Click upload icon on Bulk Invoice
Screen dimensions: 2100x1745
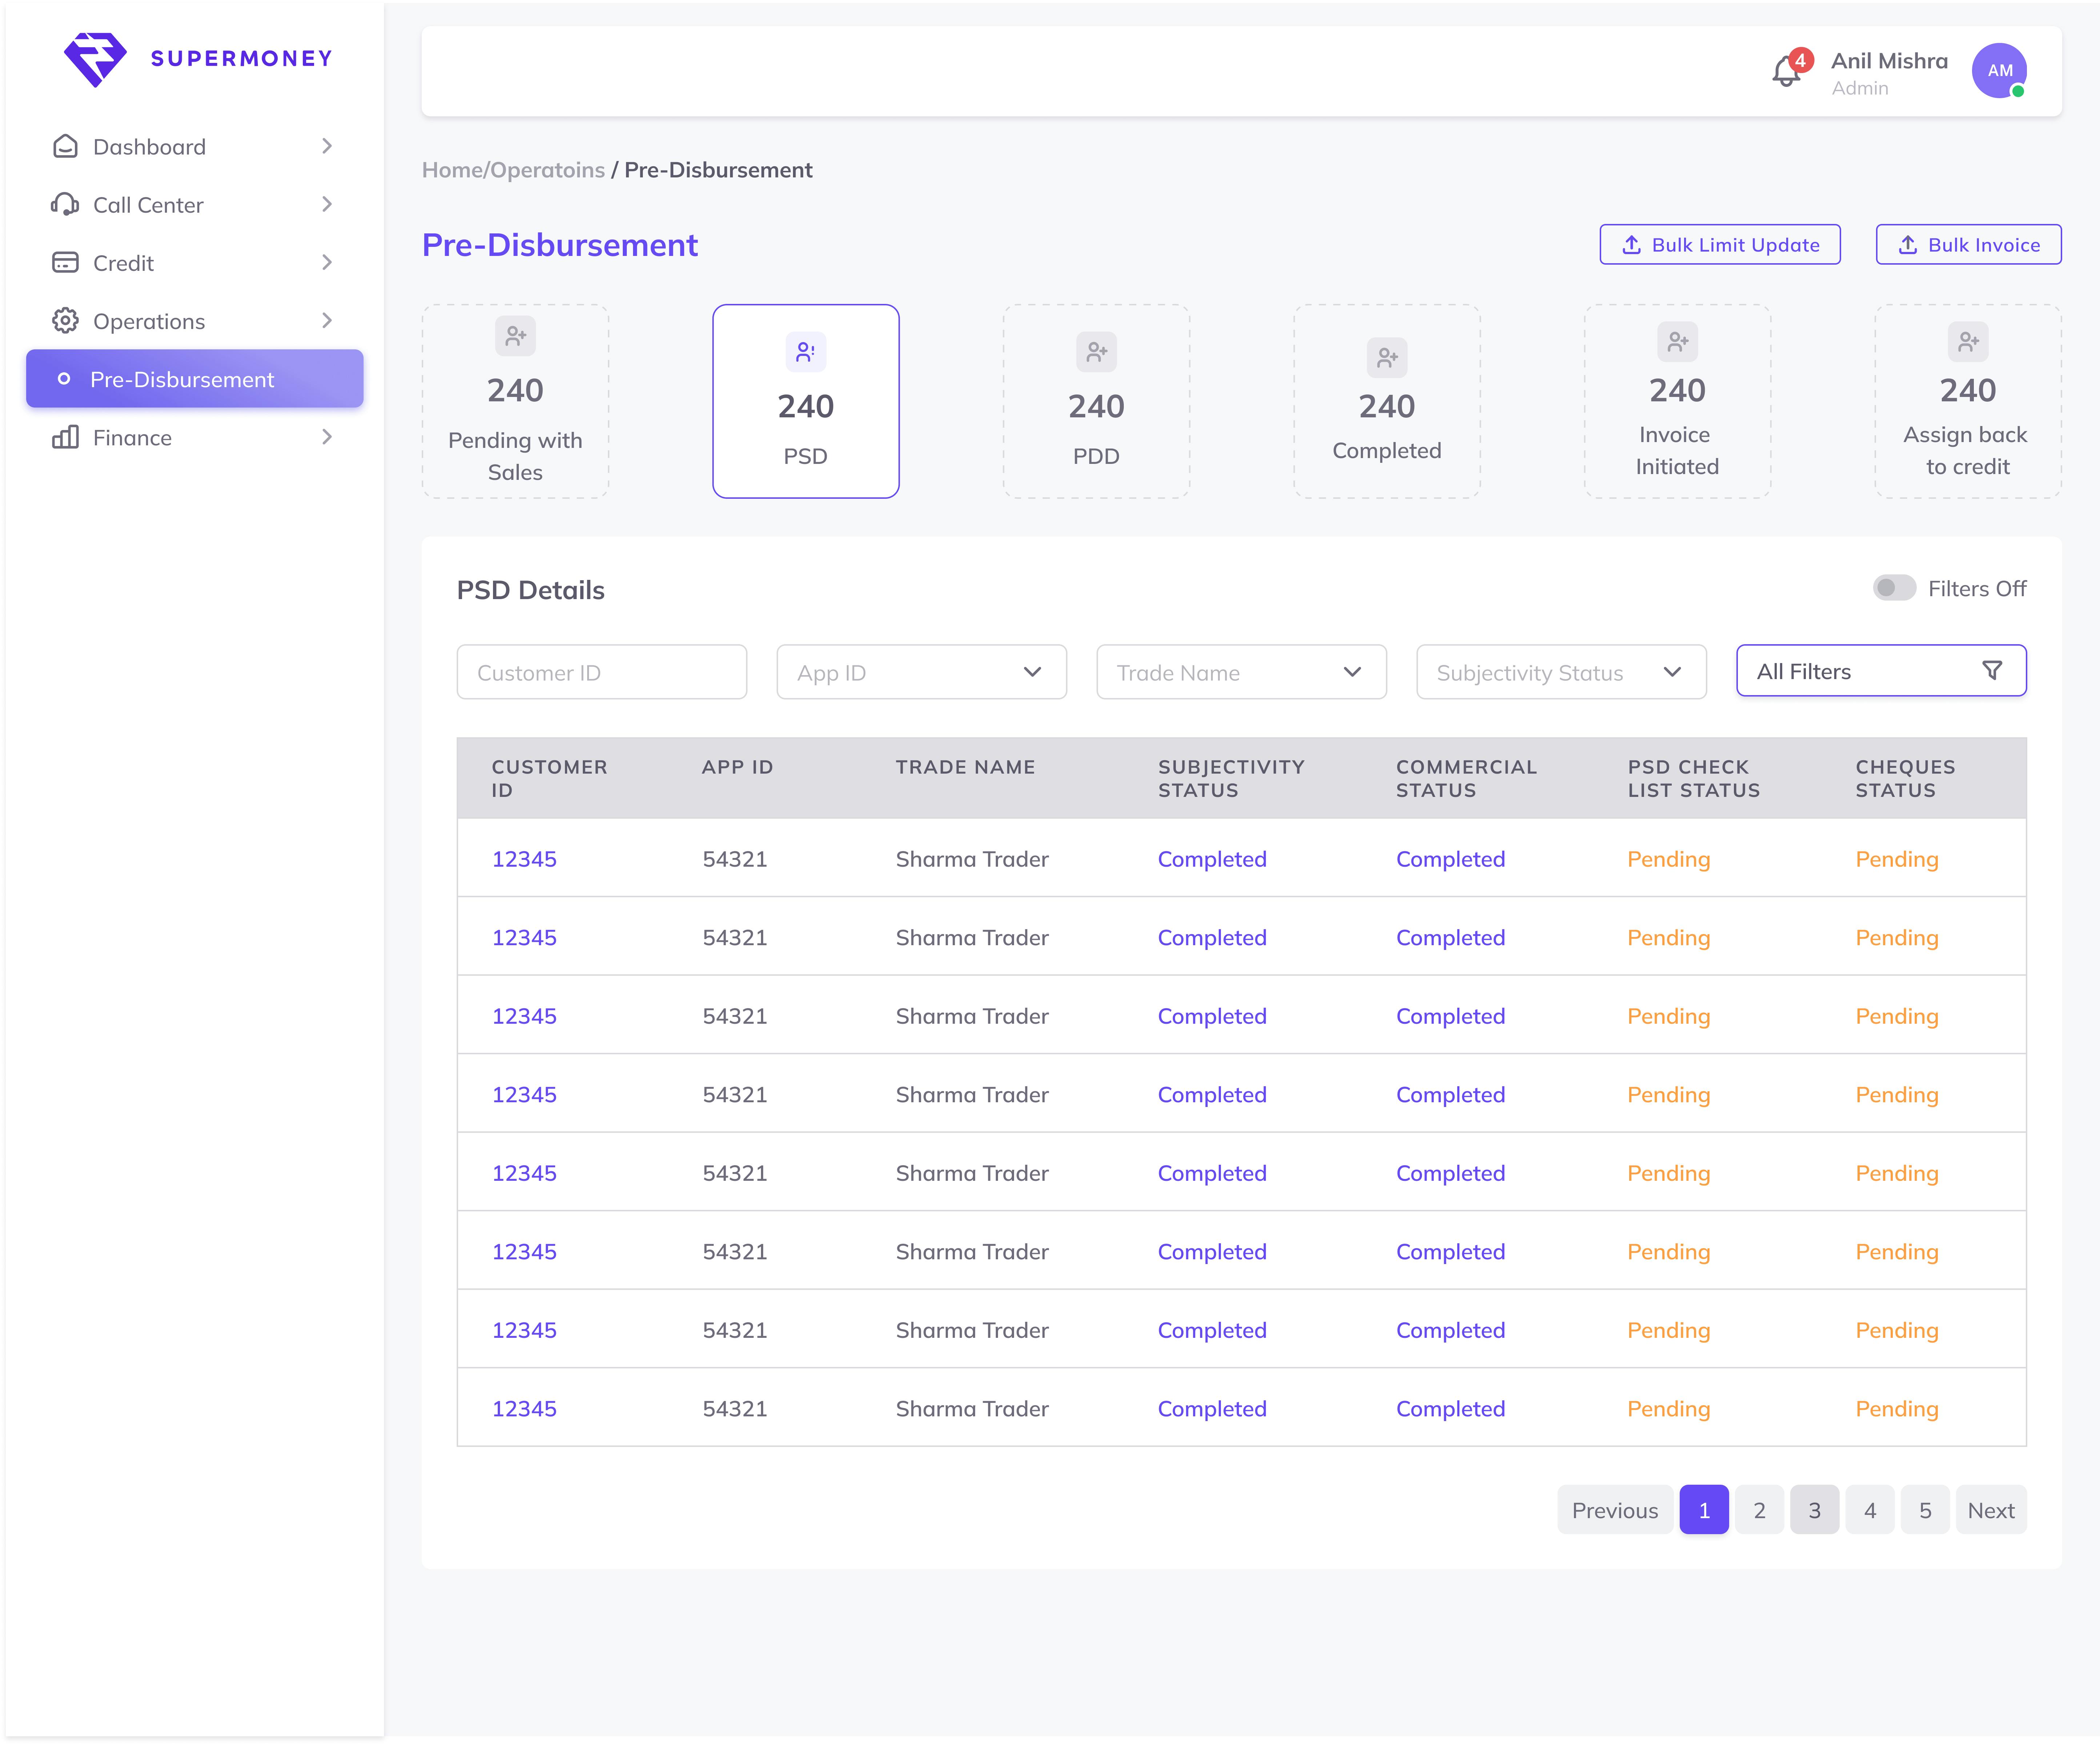point(1908,245)
